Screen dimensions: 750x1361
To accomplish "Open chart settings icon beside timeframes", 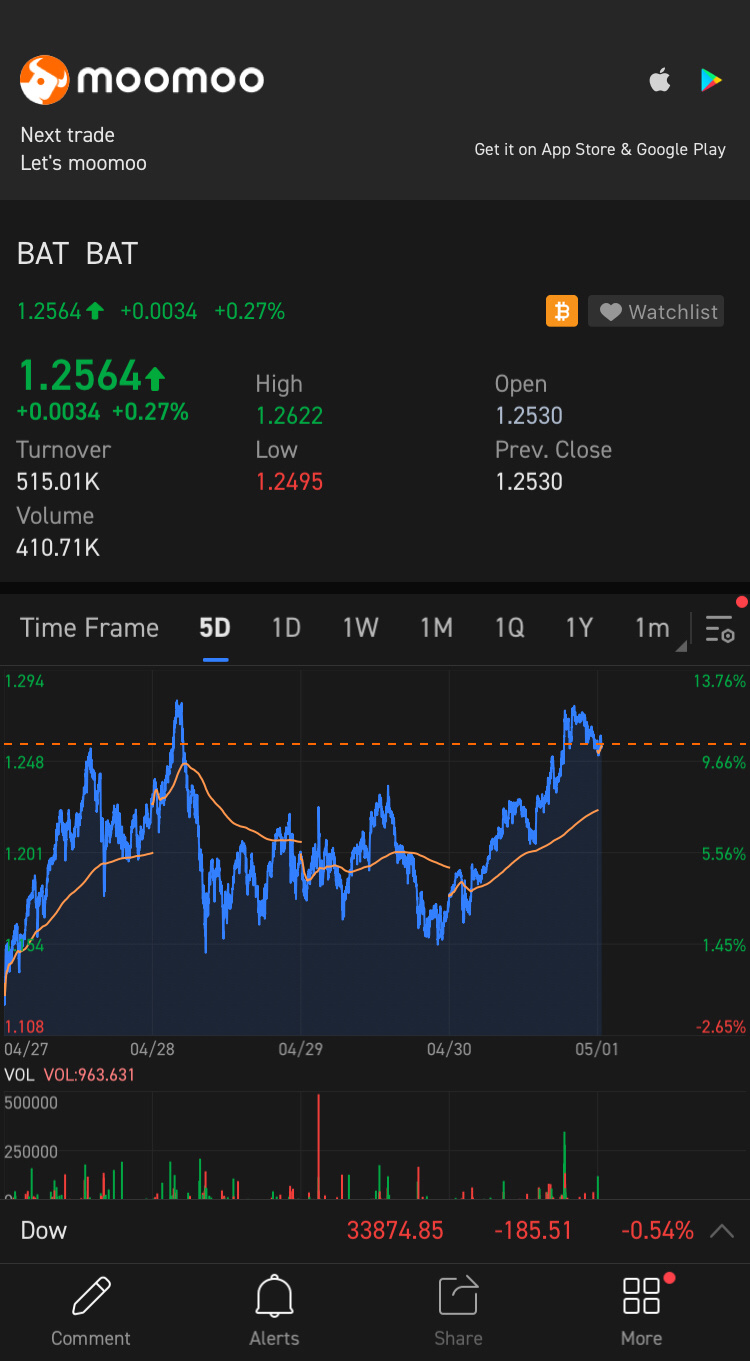I will click(x=720, y=629).
